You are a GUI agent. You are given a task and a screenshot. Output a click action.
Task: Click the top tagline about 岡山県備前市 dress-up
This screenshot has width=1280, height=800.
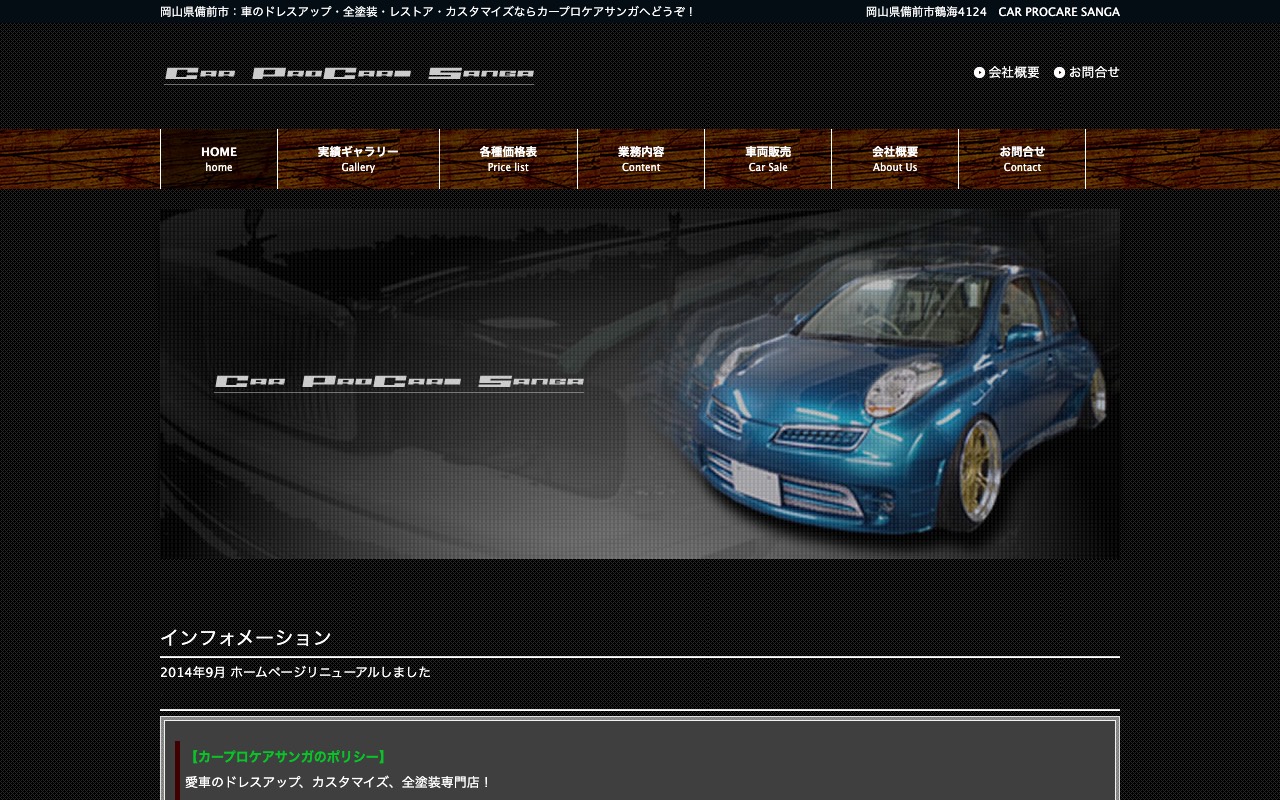(x=428, y=12)
